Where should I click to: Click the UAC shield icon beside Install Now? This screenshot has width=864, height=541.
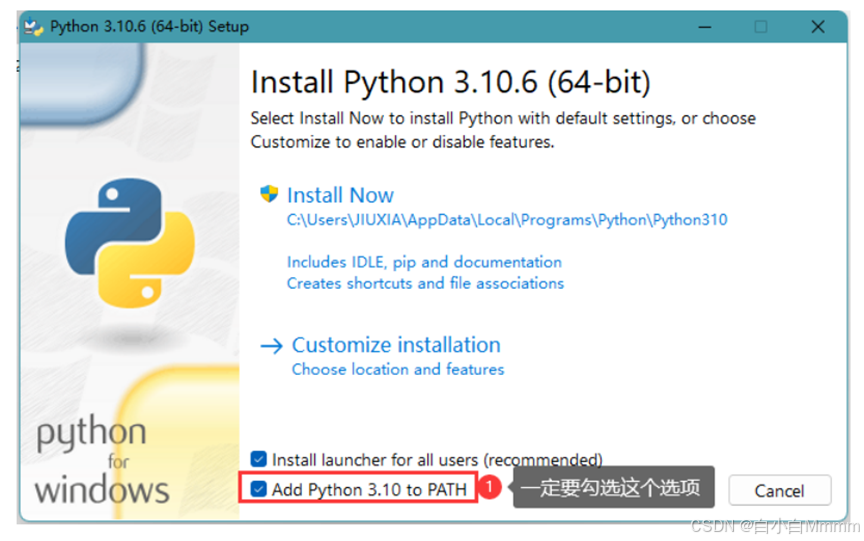[269, 194]
